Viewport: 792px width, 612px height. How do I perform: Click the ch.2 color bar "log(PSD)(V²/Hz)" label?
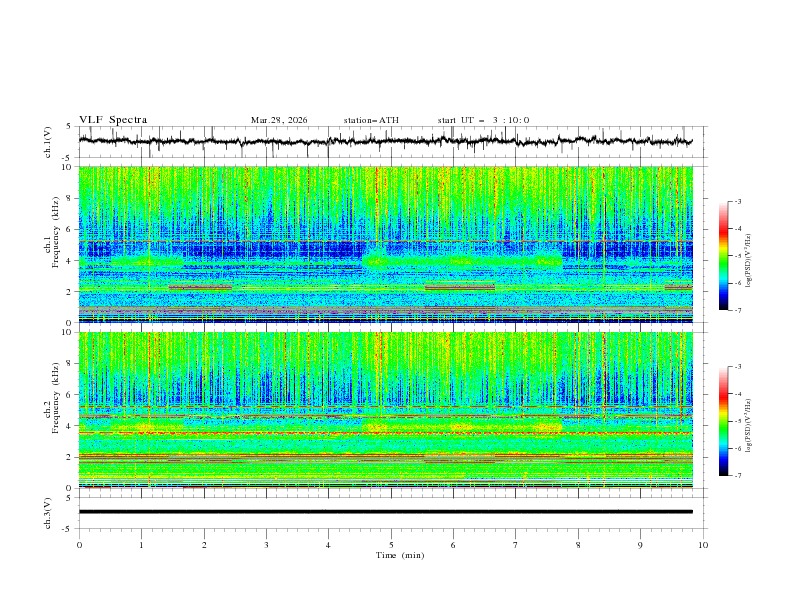click(x=749, y=425)
